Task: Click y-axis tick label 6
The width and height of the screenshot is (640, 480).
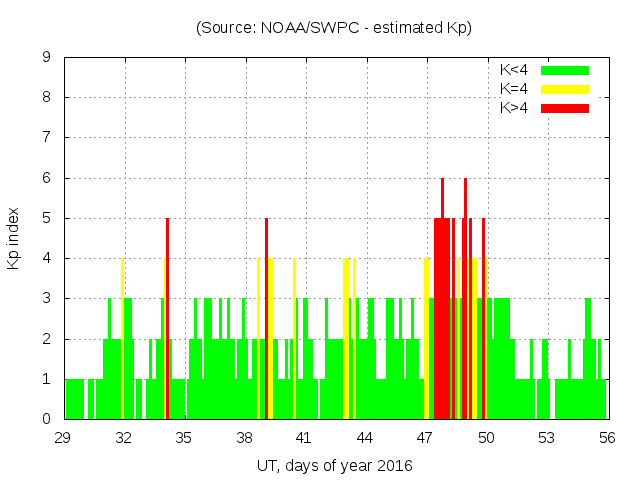Action: [x=47, y=178]
